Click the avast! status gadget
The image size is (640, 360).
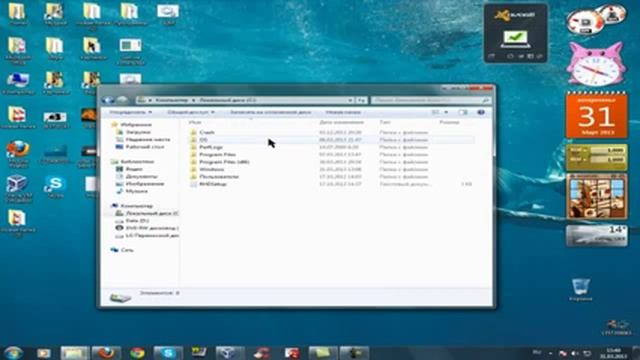point(516,33)
